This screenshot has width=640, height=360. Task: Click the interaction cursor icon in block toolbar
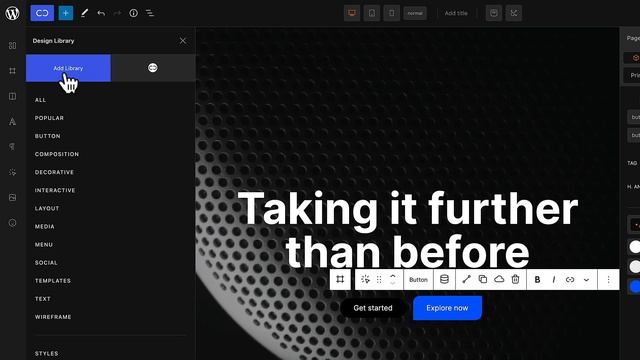[365, 280]
